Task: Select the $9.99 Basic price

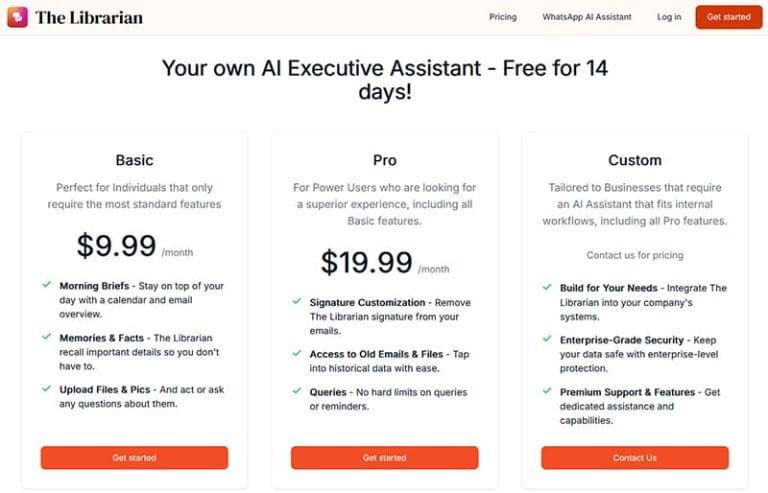Action: click(117, 246)
